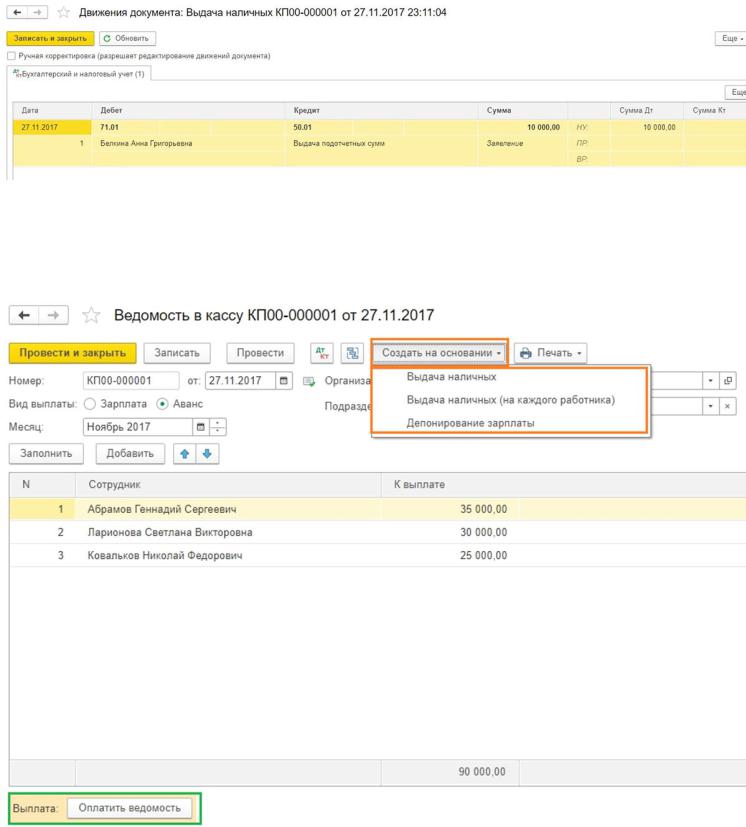The width and height of the screenshot is (746, 827).
Task: Enable the Ручная корректировка checkbox
Action: coord(11,56)
